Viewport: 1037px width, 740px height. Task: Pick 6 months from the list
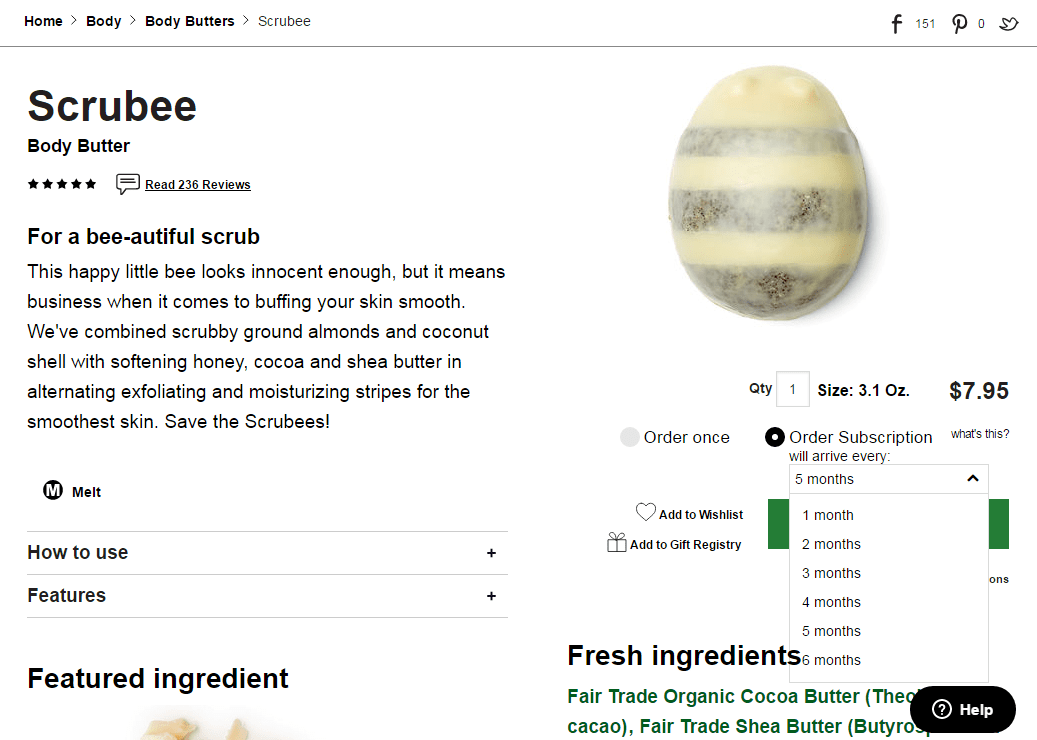pos(831,660)
